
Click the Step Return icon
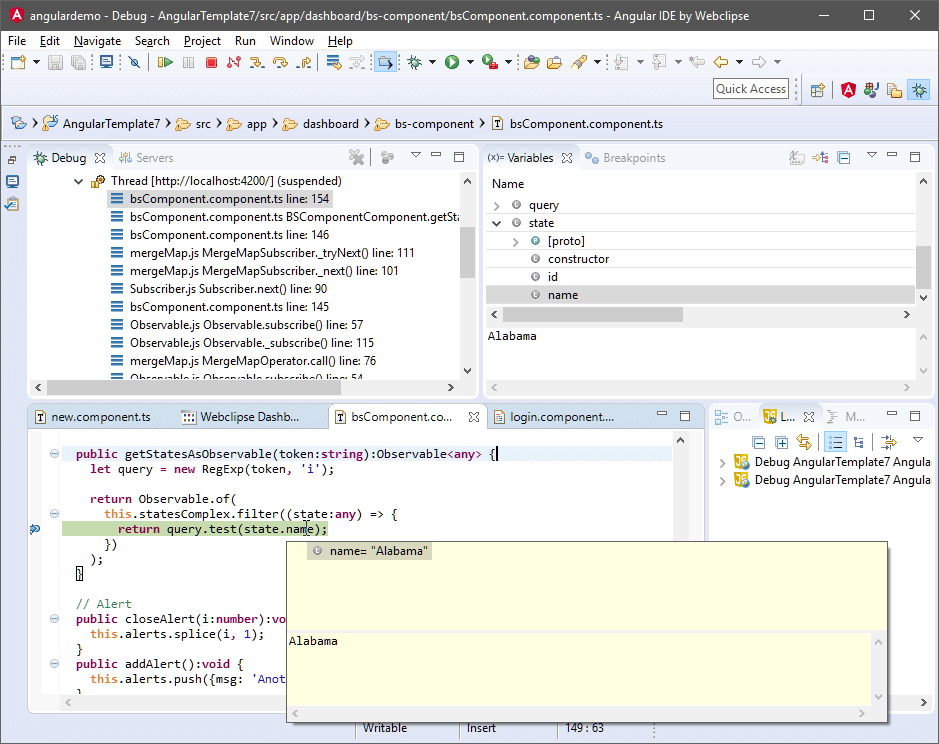[x=304, y=62]
